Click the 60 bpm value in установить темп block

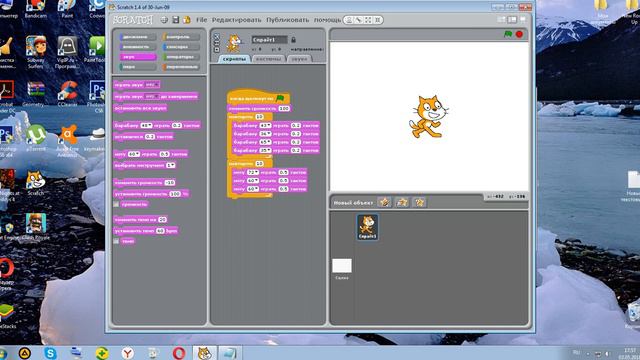160,231
